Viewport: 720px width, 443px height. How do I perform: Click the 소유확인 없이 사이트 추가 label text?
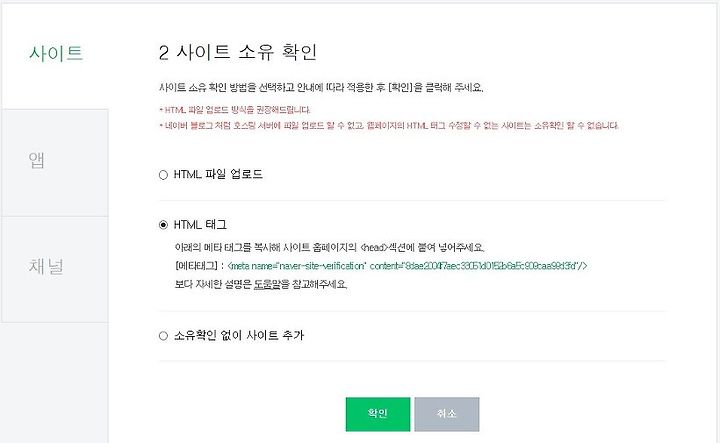tap(239, 336)
